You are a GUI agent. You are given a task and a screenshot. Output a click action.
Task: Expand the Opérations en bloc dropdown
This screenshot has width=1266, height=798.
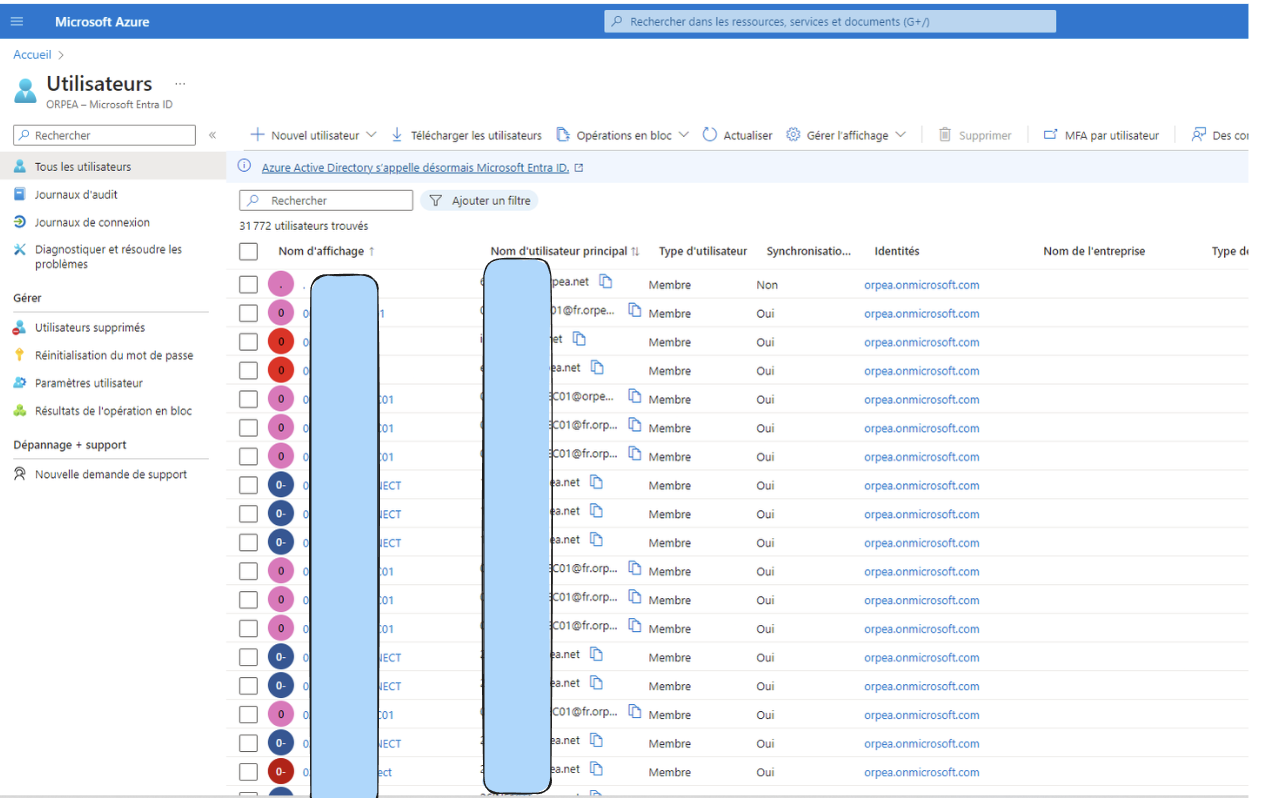(x=684, y=135)
